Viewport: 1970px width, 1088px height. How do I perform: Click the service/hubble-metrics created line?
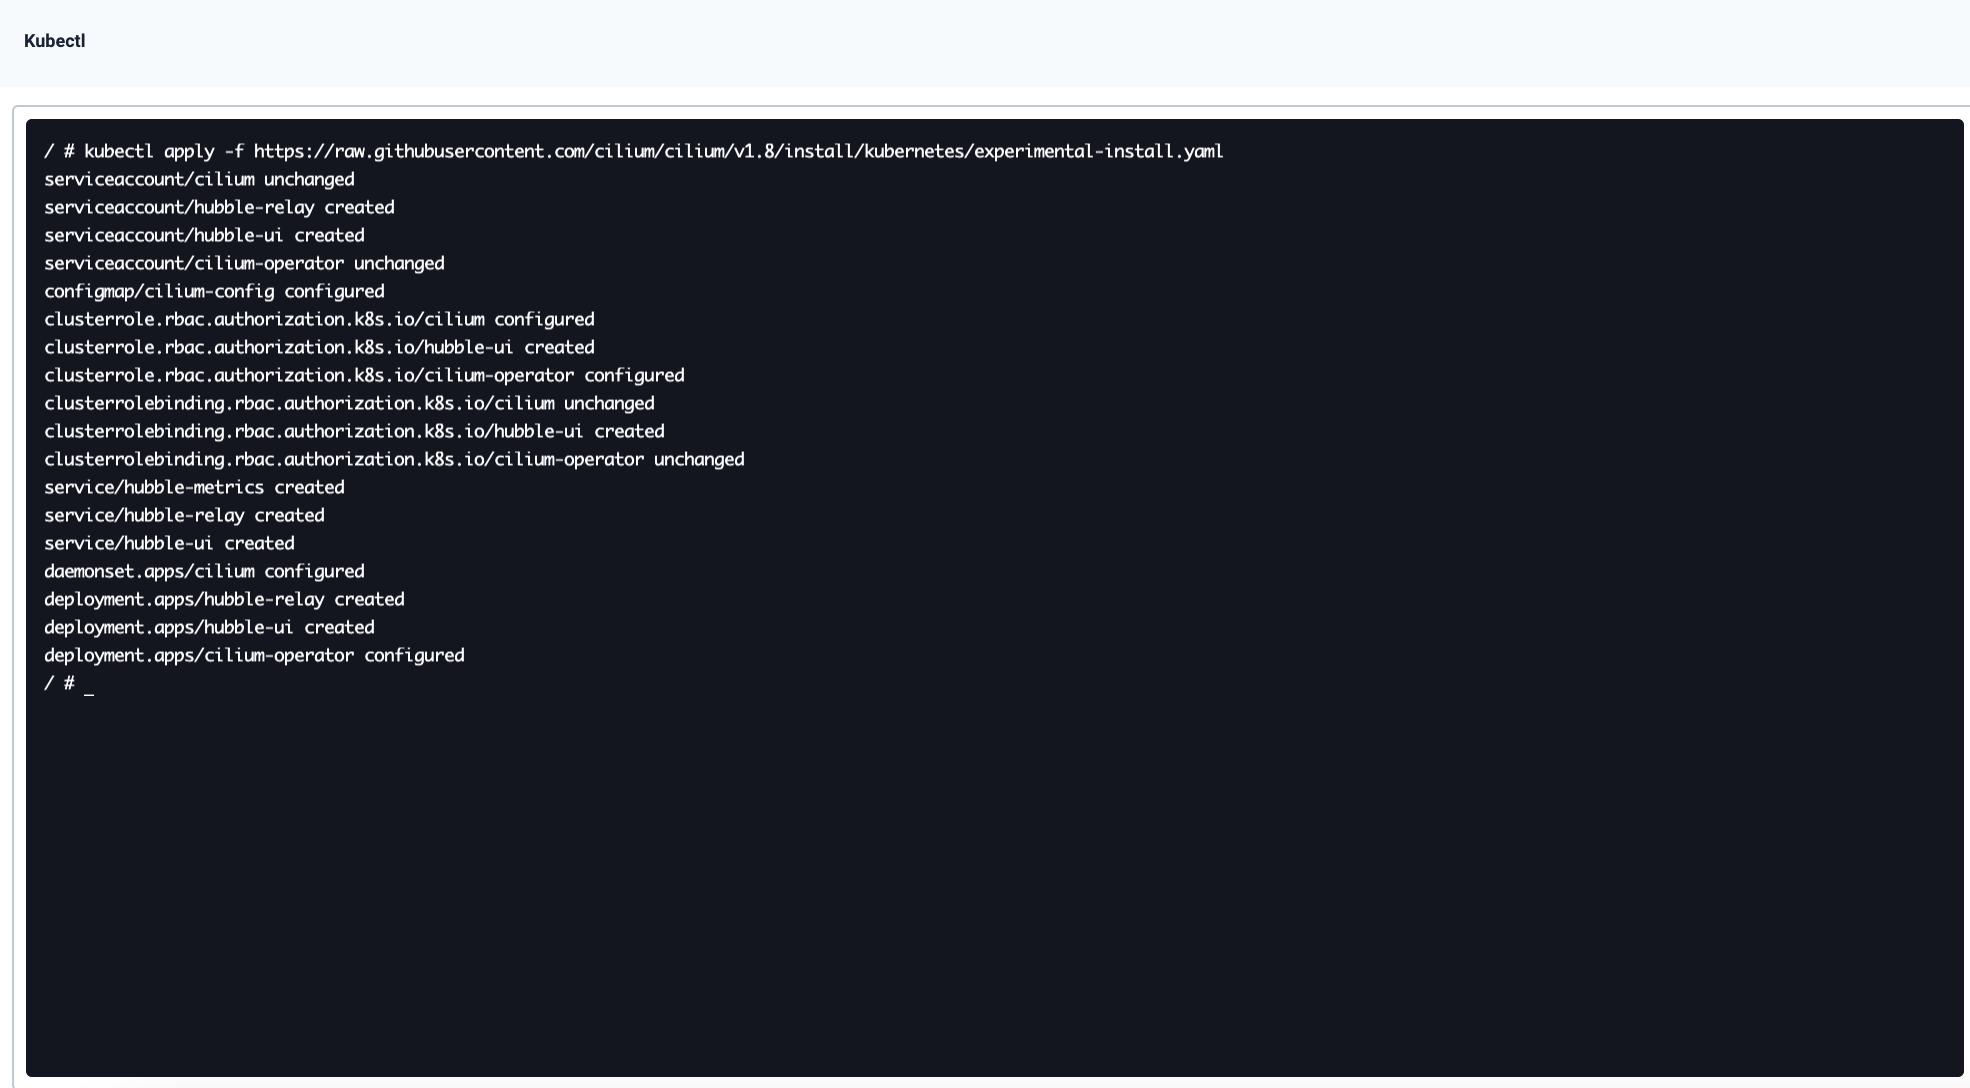coord(194,487)
